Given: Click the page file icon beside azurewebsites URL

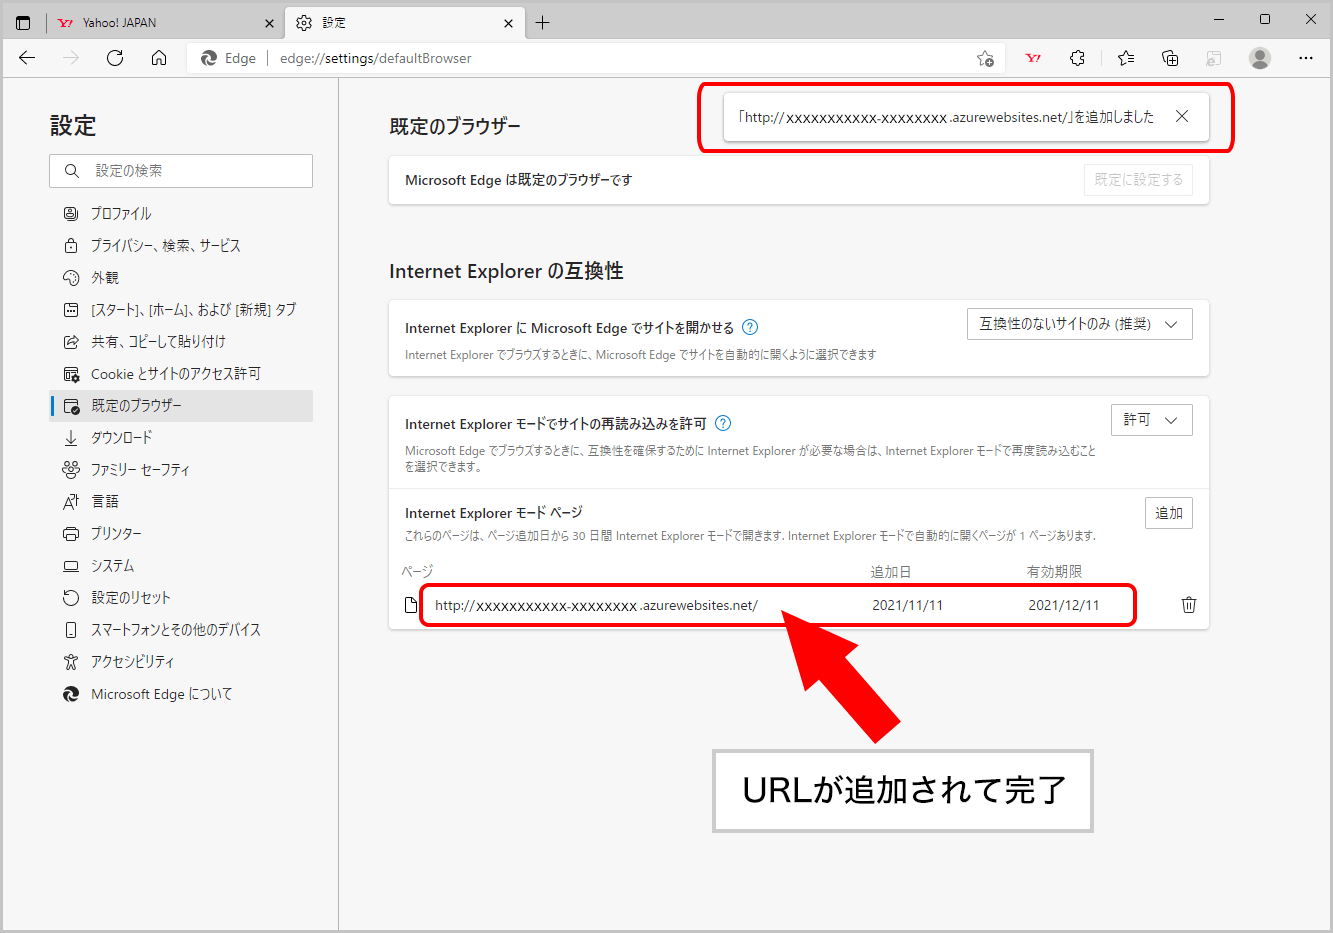Looking at the screenshot, I should point(411,605).
